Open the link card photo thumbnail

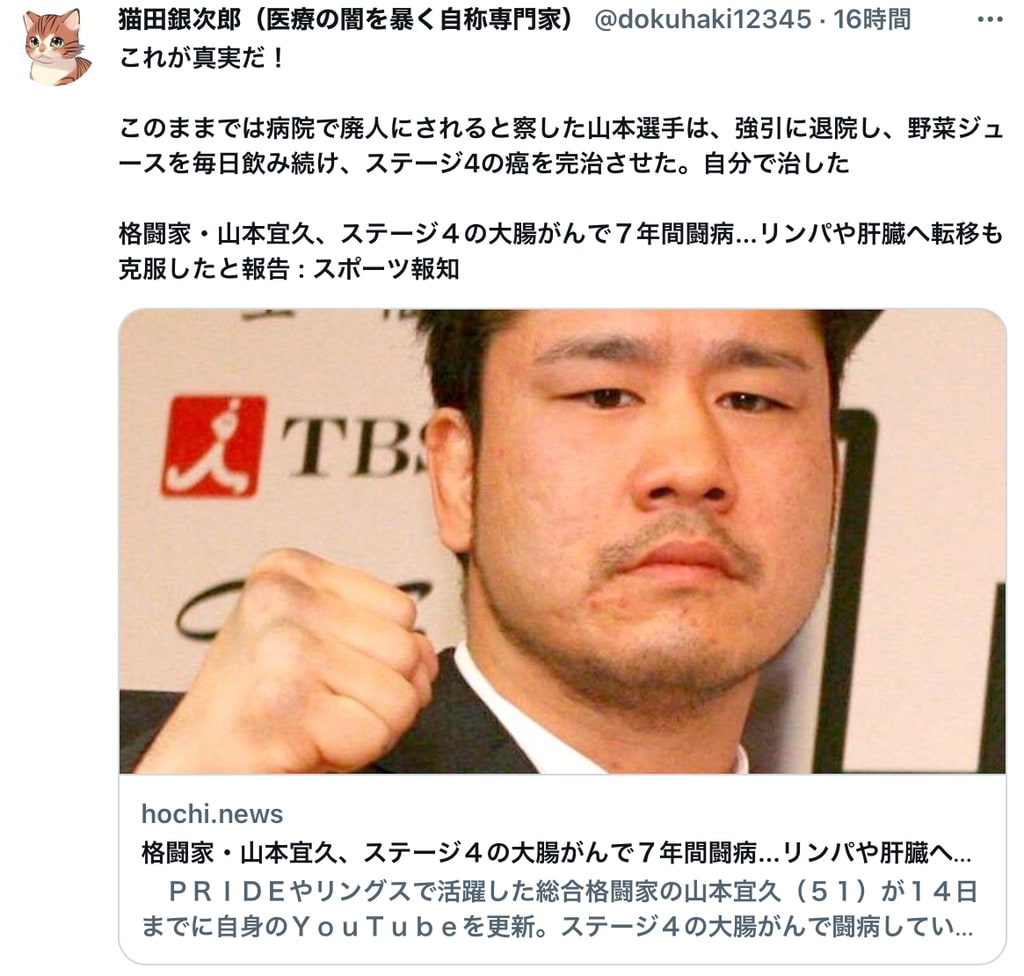[562, 542]
